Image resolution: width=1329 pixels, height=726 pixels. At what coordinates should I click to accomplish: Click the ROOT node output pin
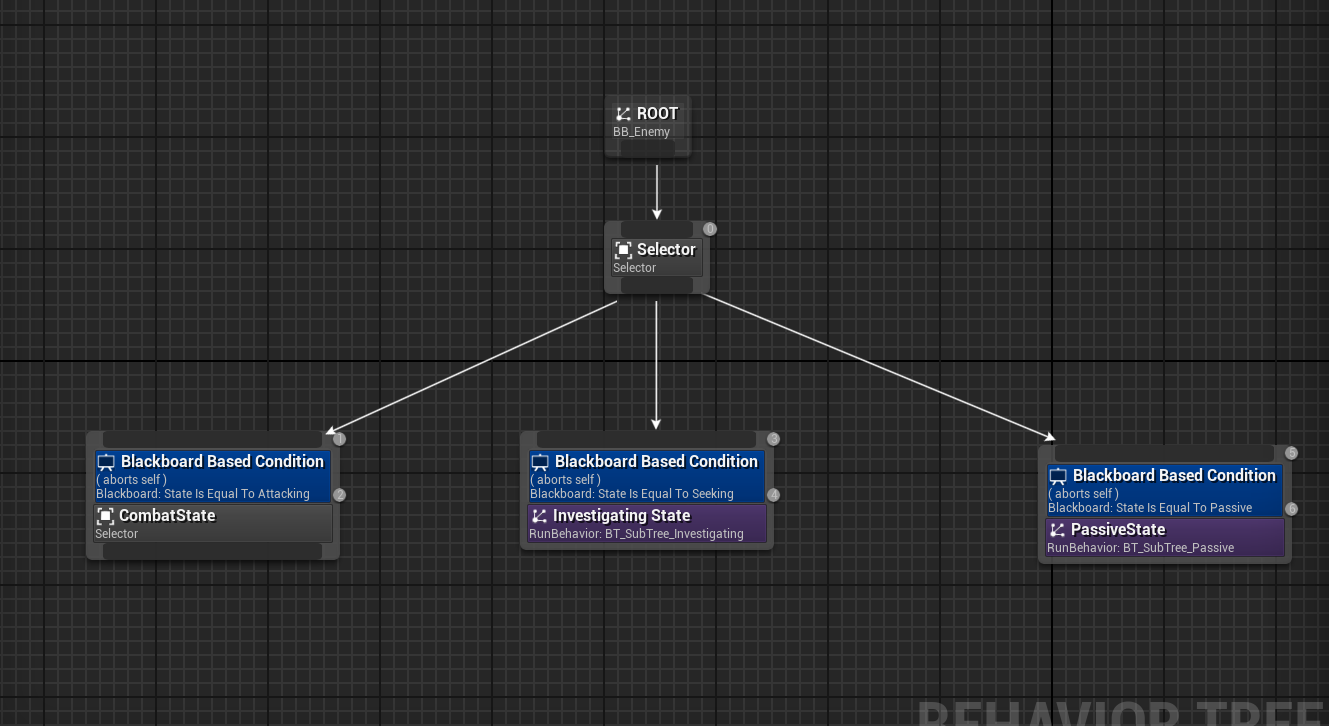click(647, 148)
